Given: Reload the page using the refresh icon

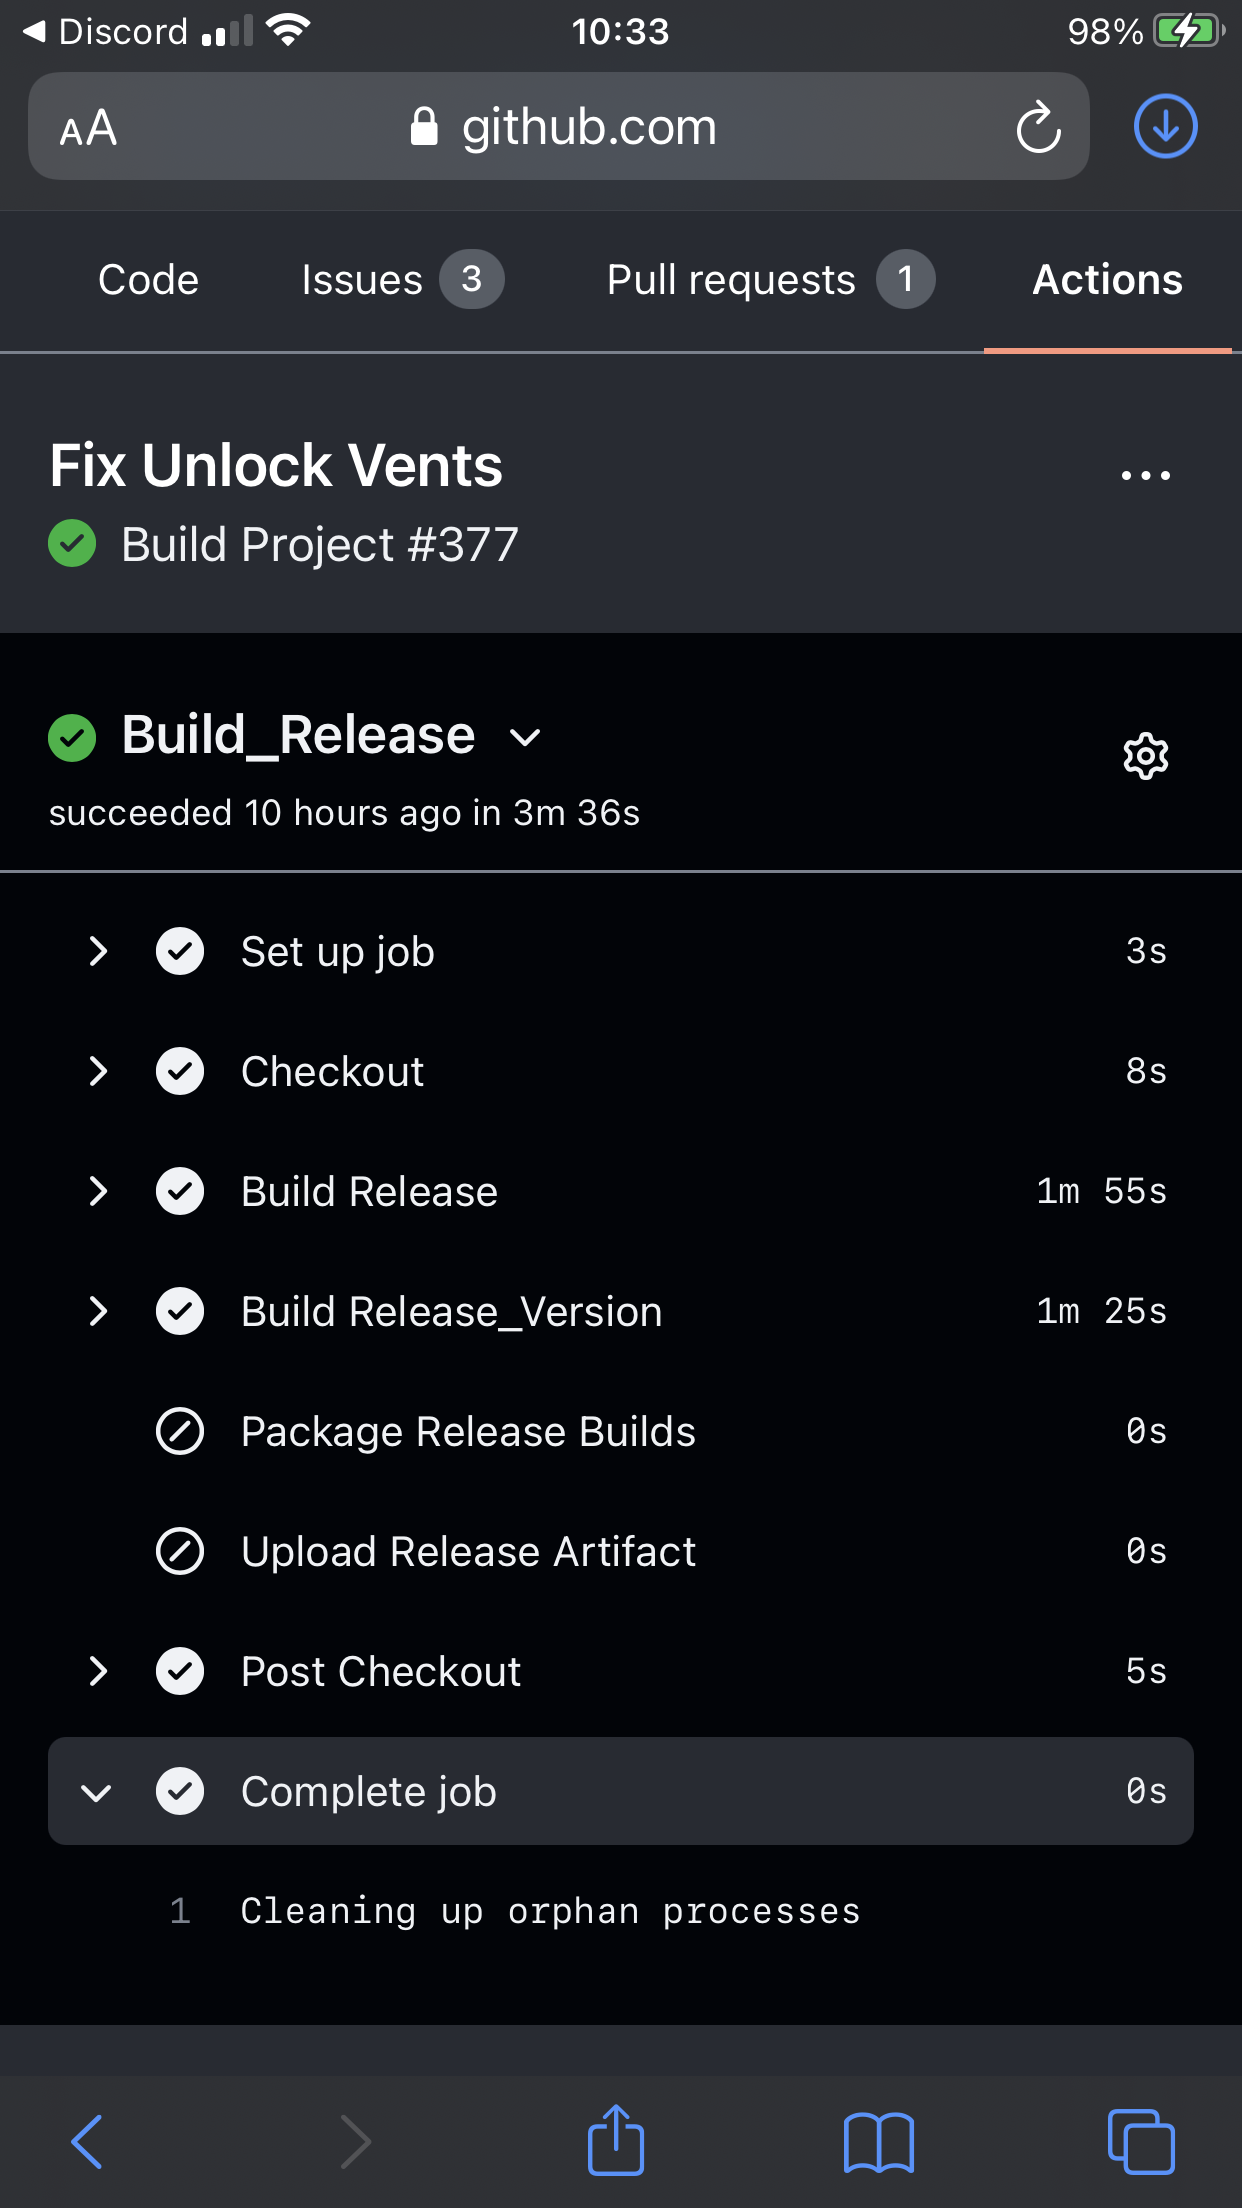Looking at the screenshot, I should 1038,126.
